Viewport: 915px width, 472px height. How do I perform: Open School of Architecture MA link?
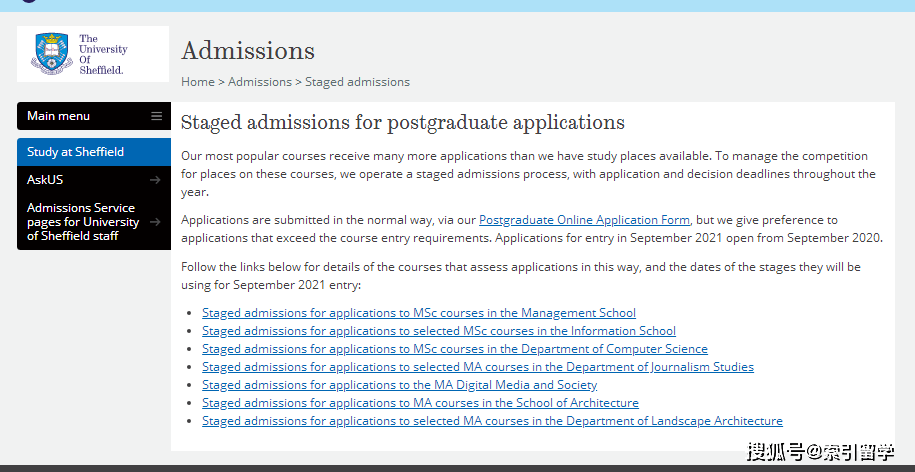(x=420, y=403)
